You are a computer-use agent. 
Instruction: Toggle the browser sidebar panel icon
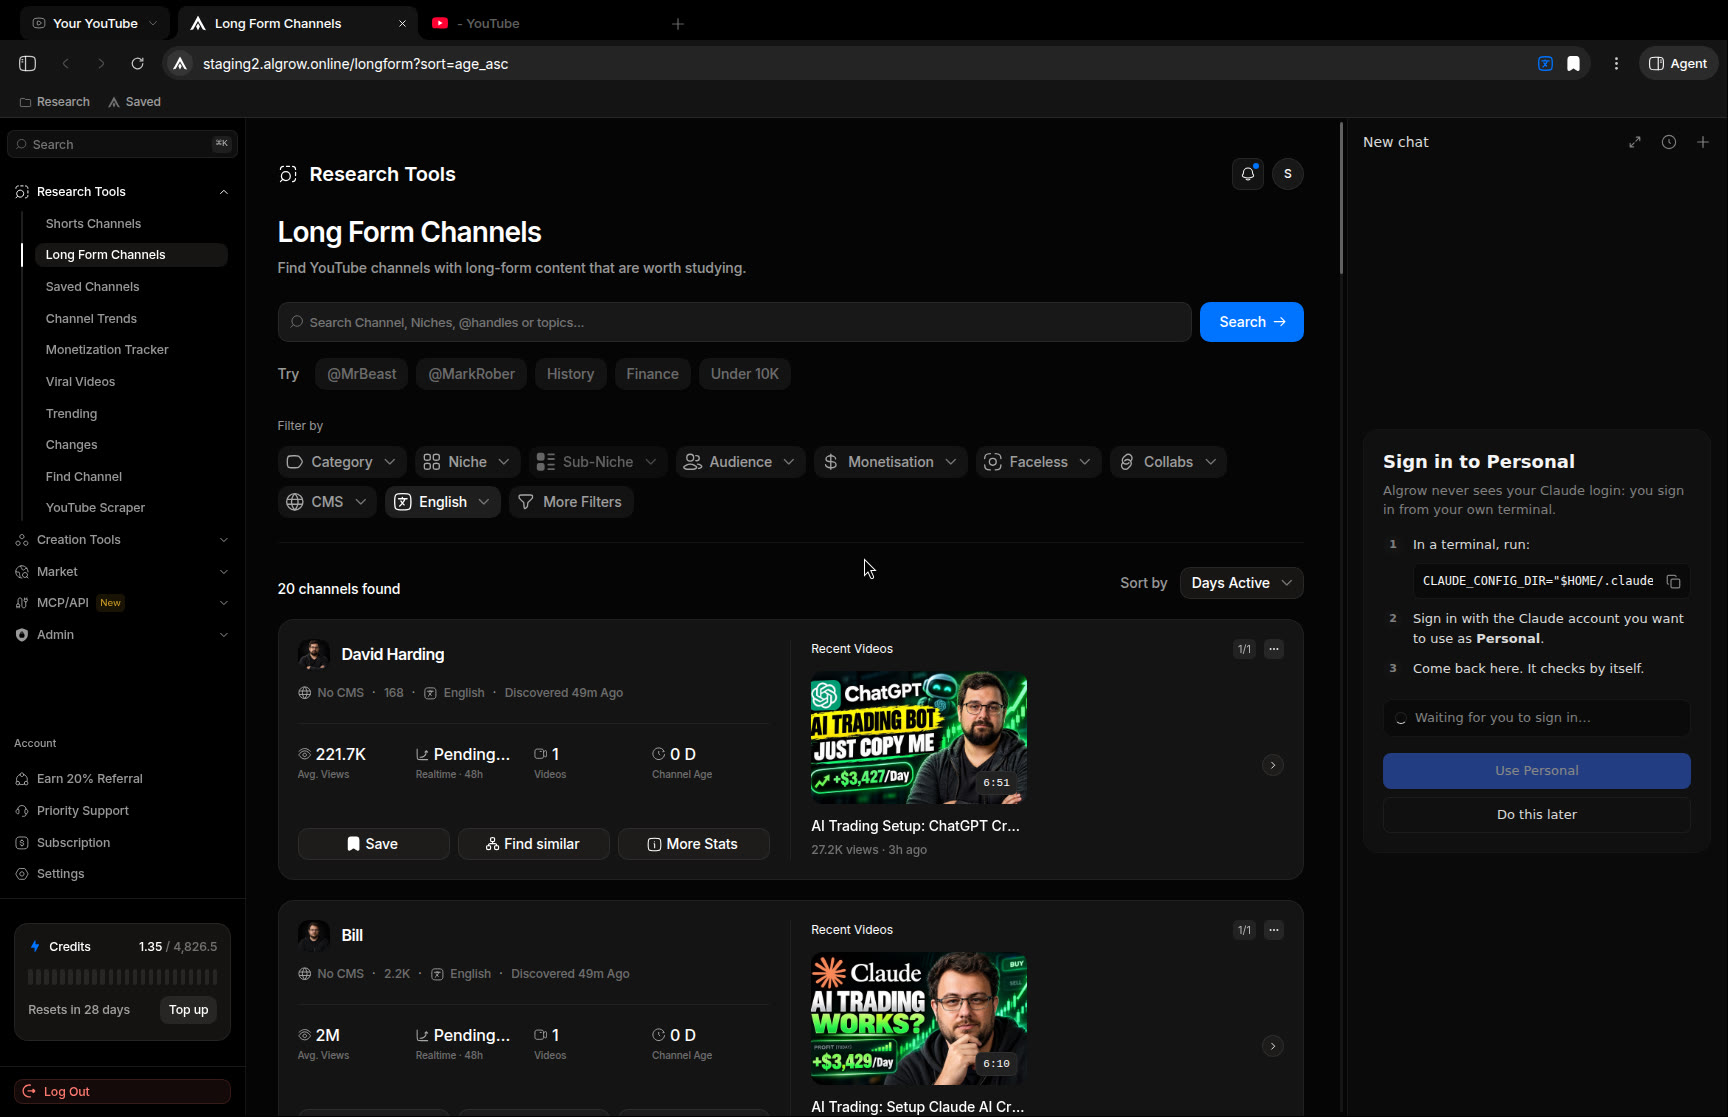click(28, 64)
